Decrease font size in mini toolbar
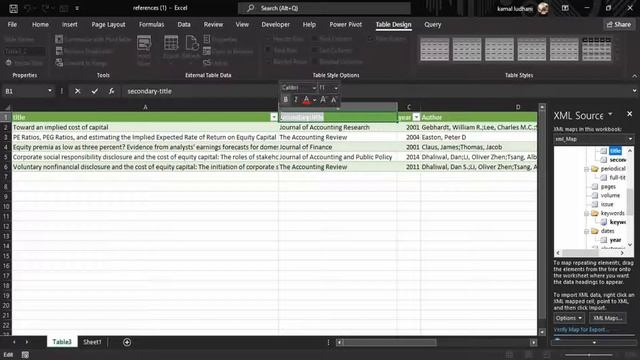The width and height of the screenshot is (640, 360). 334,99
